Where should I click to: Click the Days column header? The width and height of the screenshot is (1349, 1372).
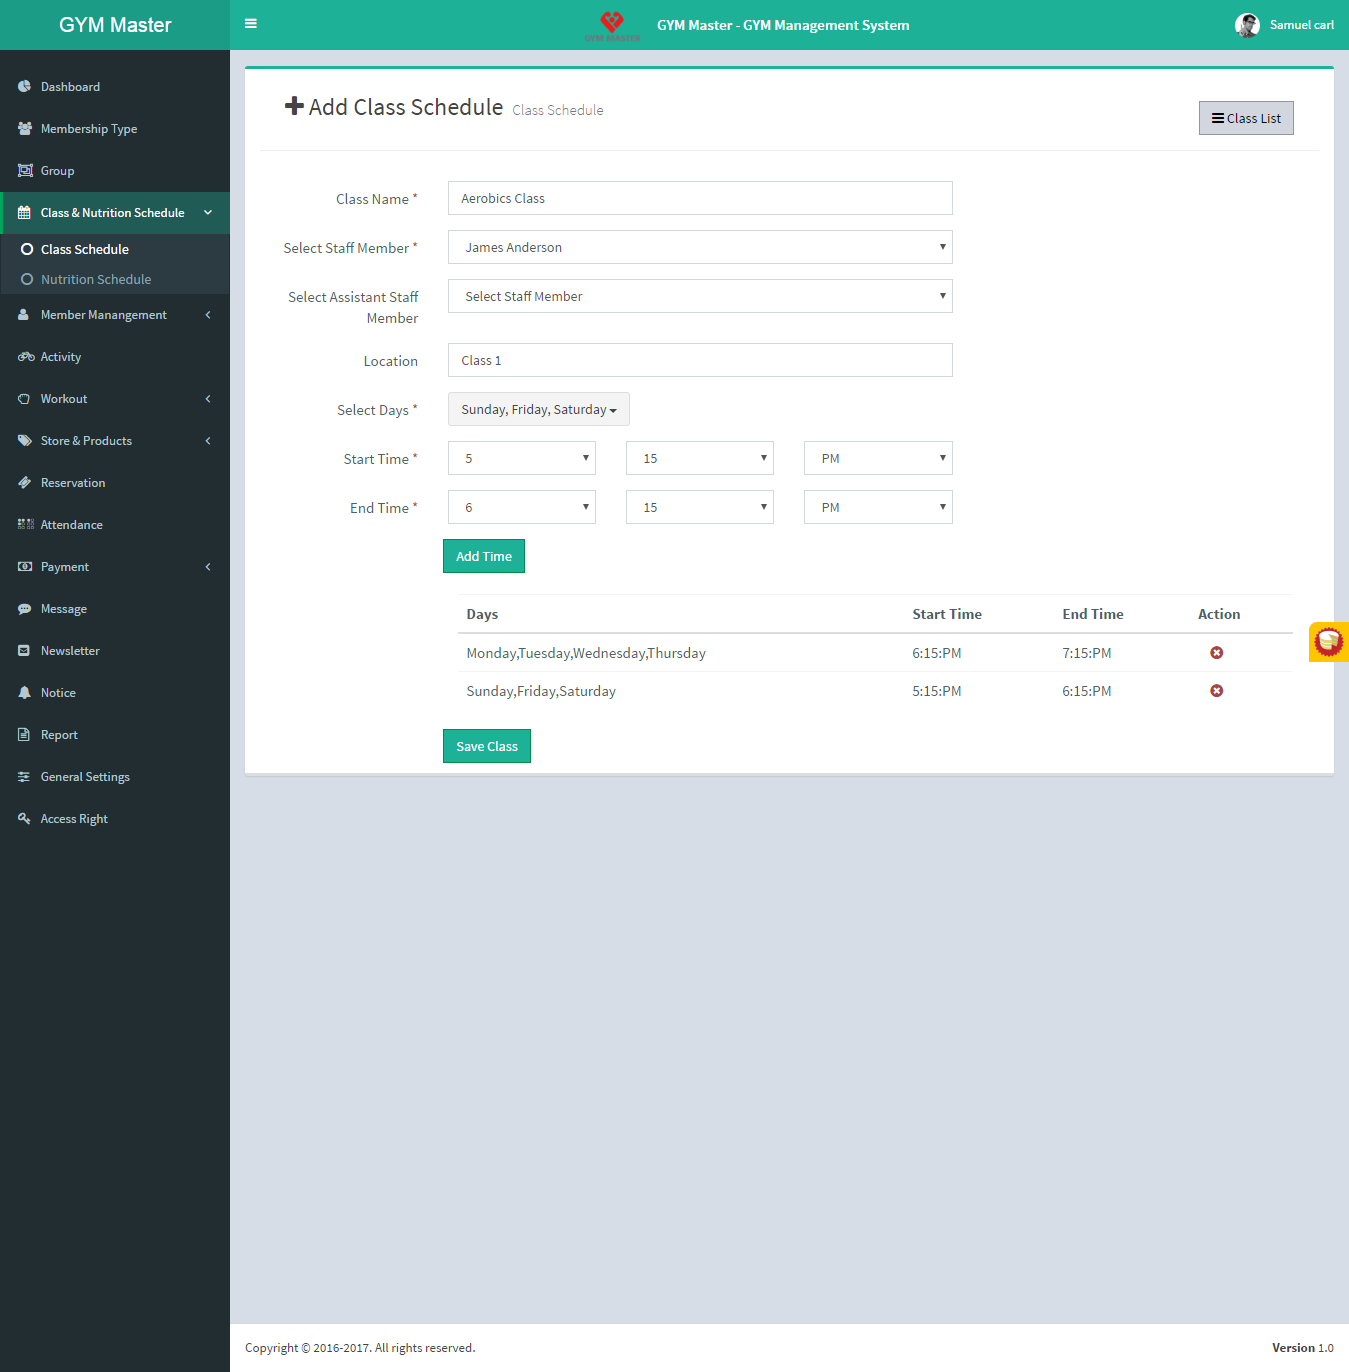click(x=482, y=614)
